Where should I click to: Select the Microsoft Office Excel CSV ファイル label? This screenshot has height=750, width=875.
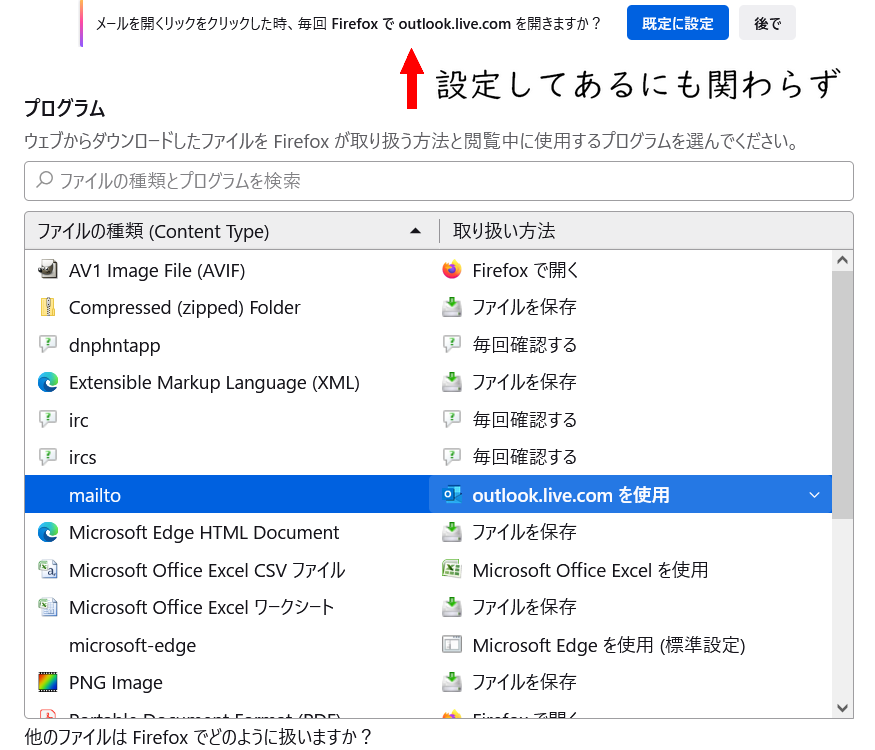207,570
